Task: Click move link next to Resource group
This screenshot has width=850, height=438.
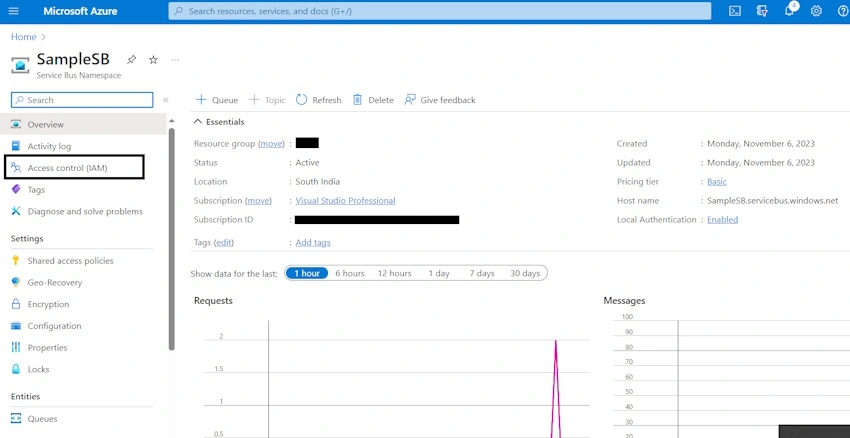Action: coord(271,144)
